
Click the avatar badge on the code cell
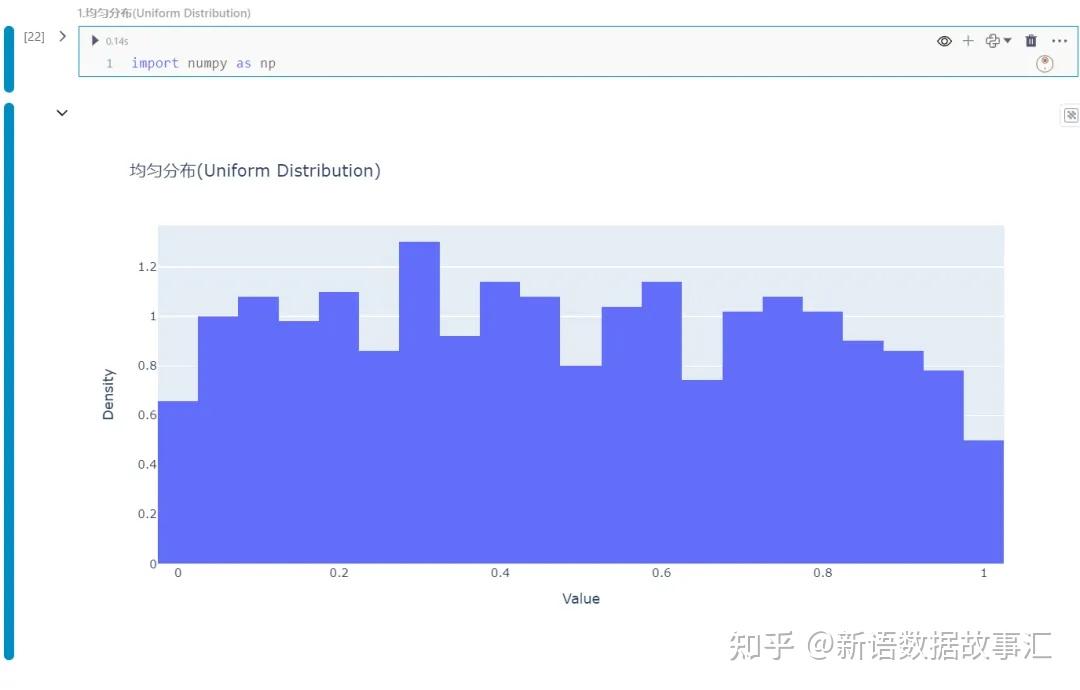(1044, 63)
